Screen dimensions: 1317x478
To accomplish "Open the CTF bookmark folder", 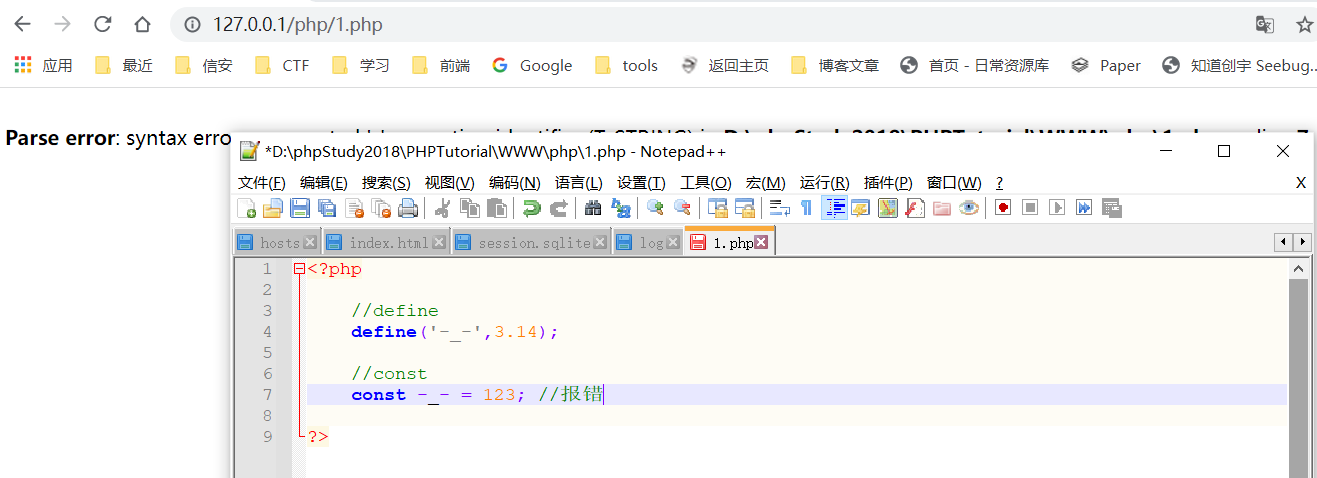I will tap(282, 65).
